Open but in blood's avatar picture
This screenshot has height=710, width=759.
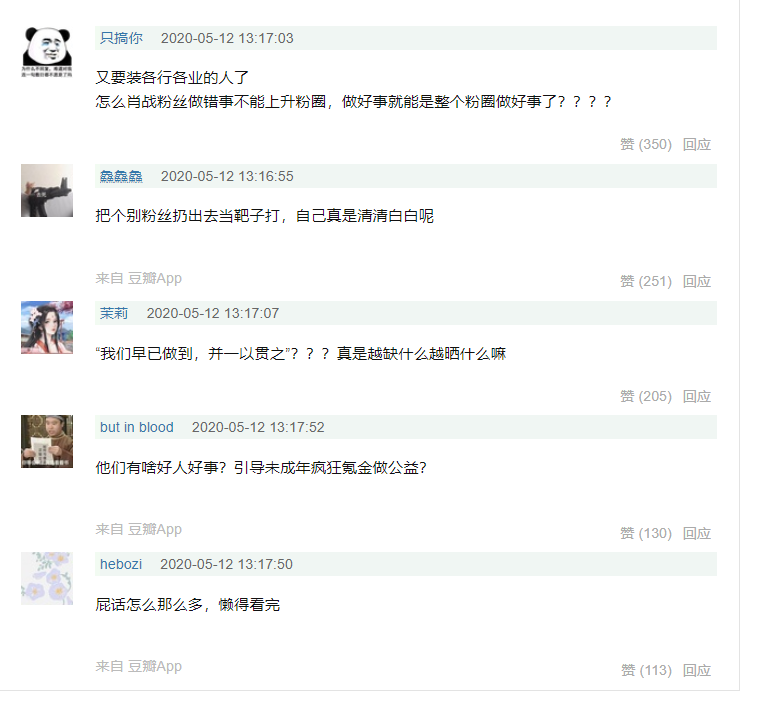click(x=47, y=441)
